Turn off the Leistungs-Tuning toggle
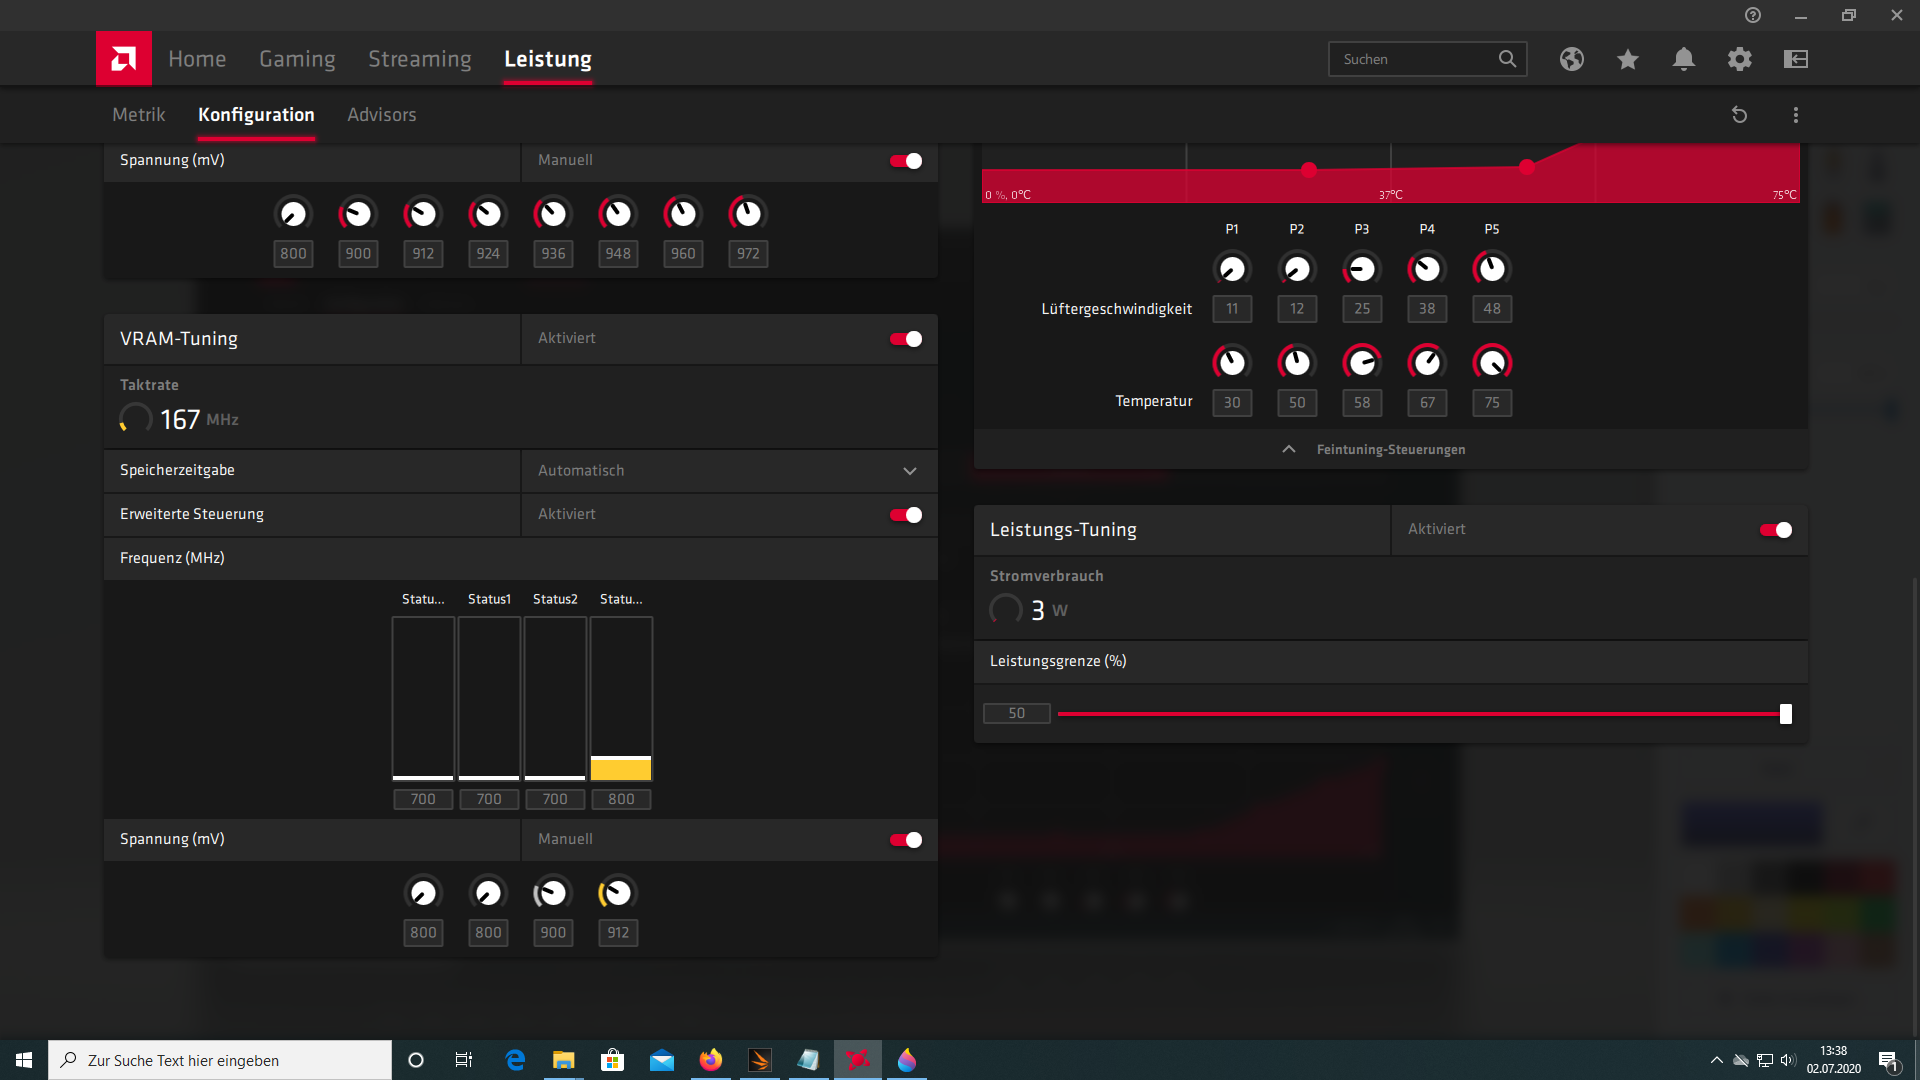Image resolution: width=1920 pixels, height=1080 pixels. pyautogui.click(x=1776, y=530)
